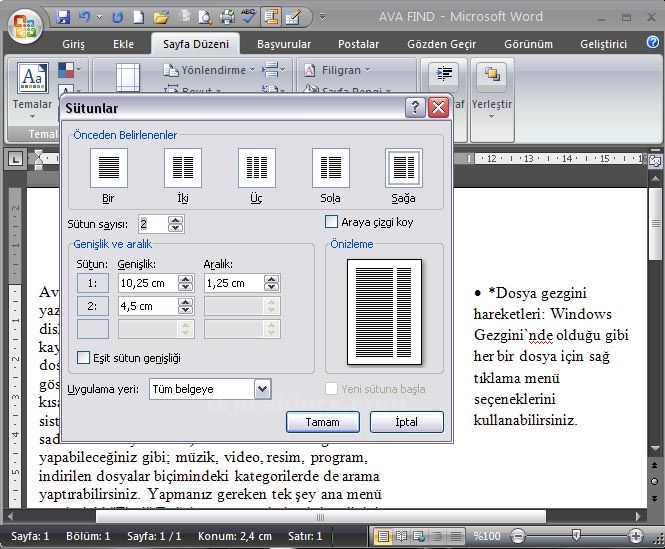Image resolution: width=665 pixels, height=549 pixels.
Task: Open the Görünüm ribbon tab
Action: click(528, 44)
